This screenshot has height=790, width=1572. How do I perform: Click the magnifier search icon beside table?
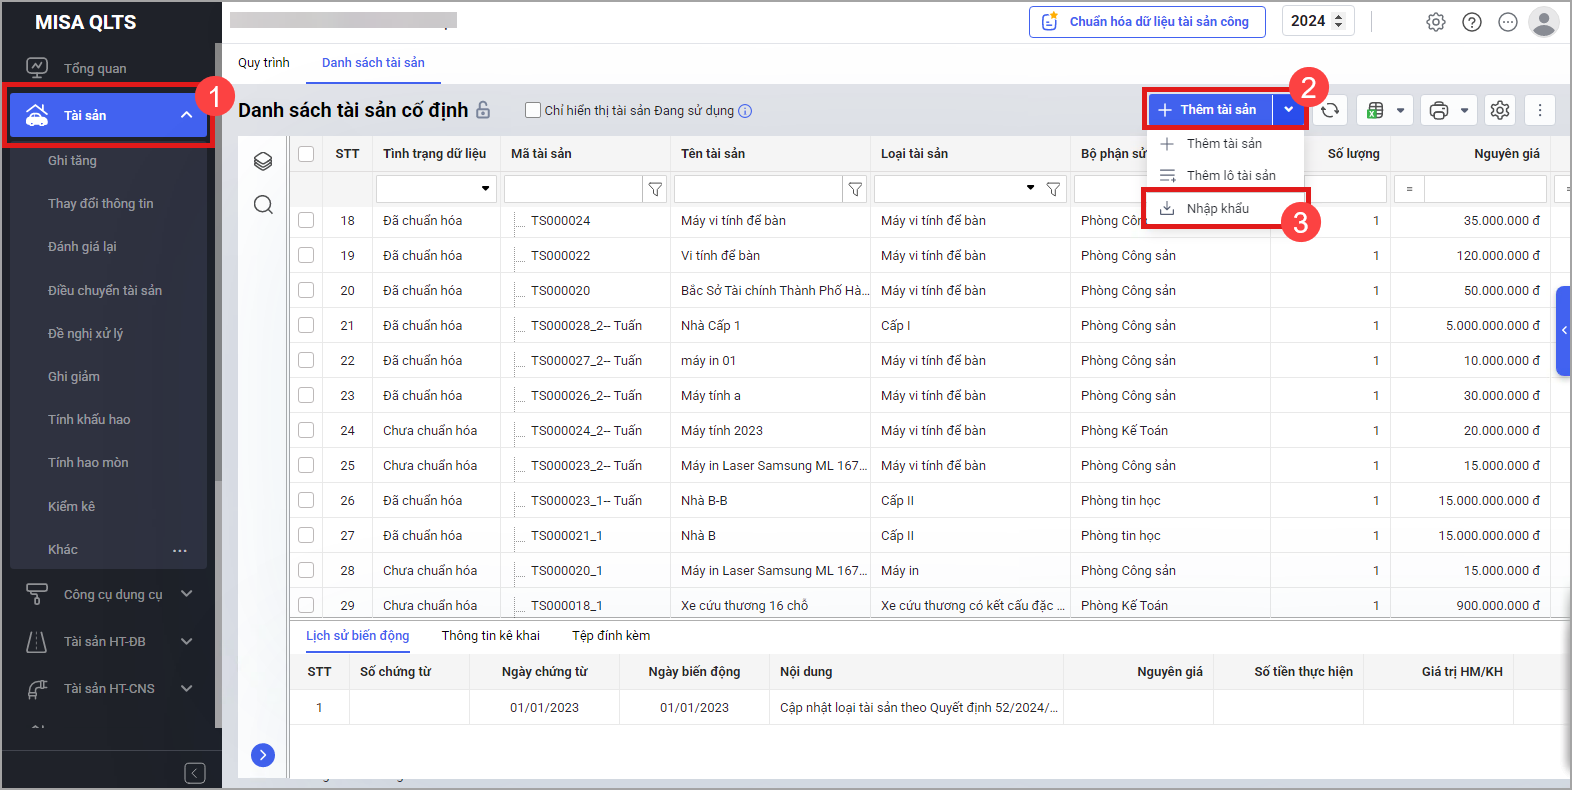tap(263, 205)
